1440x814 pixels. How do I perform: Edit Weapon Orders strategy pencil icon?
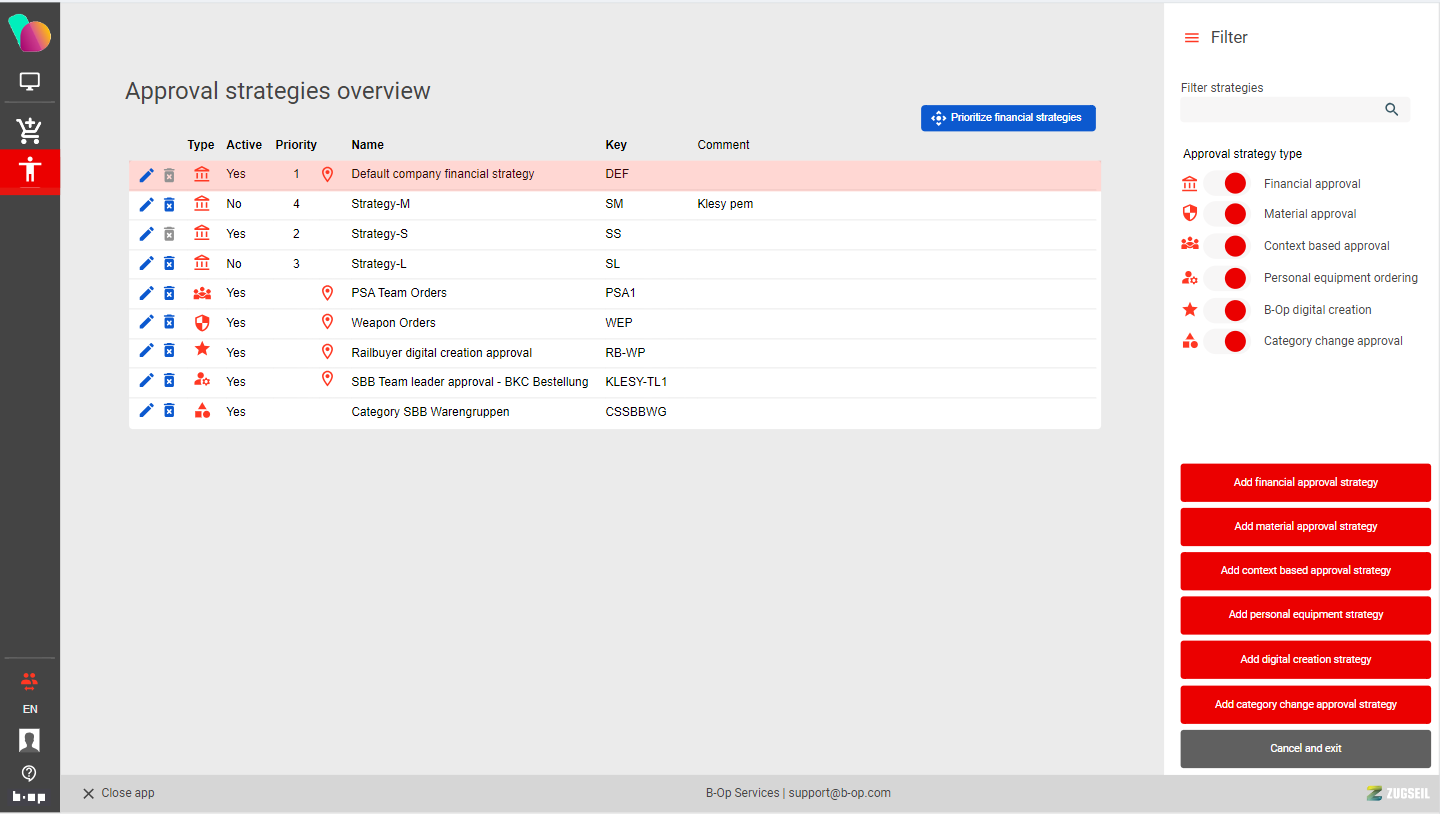(x=146, y=322)
